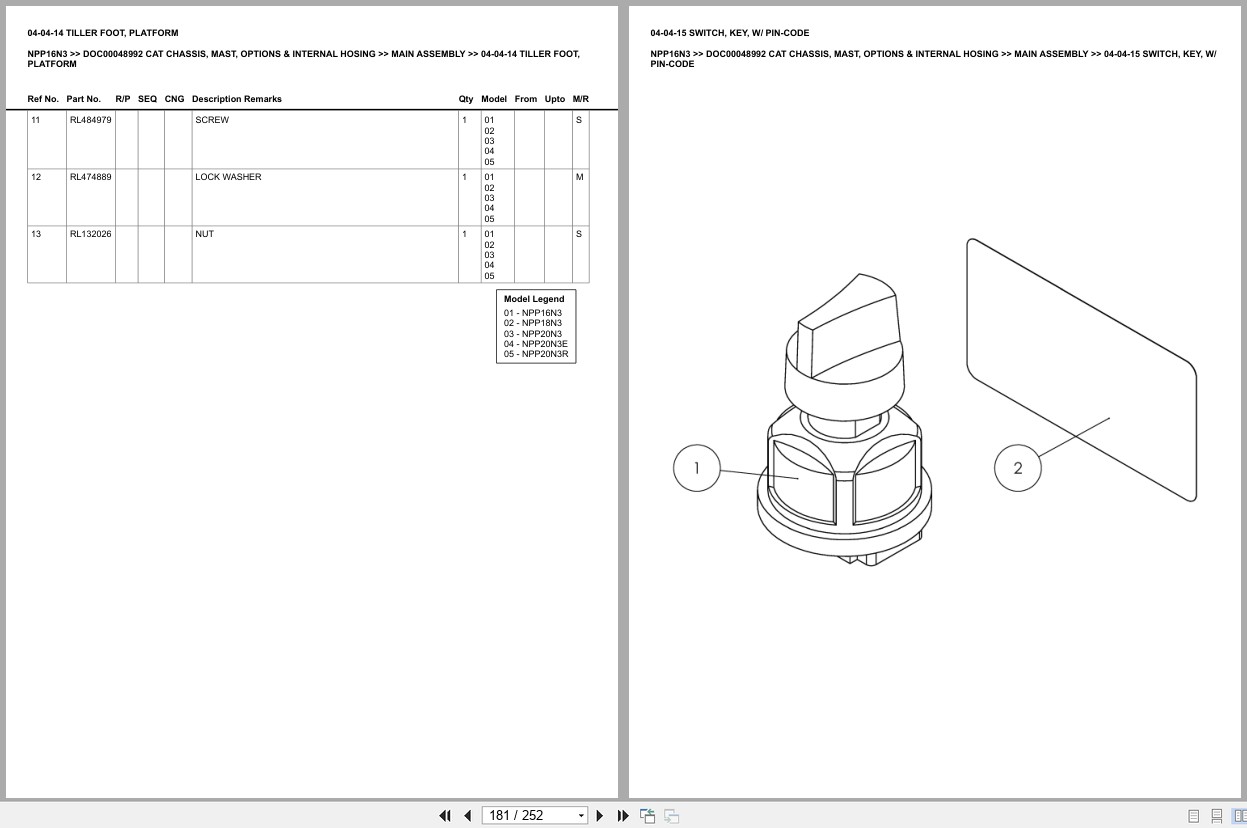
Task: Click the SCREW description cell
Action: [x=325, y=140]
